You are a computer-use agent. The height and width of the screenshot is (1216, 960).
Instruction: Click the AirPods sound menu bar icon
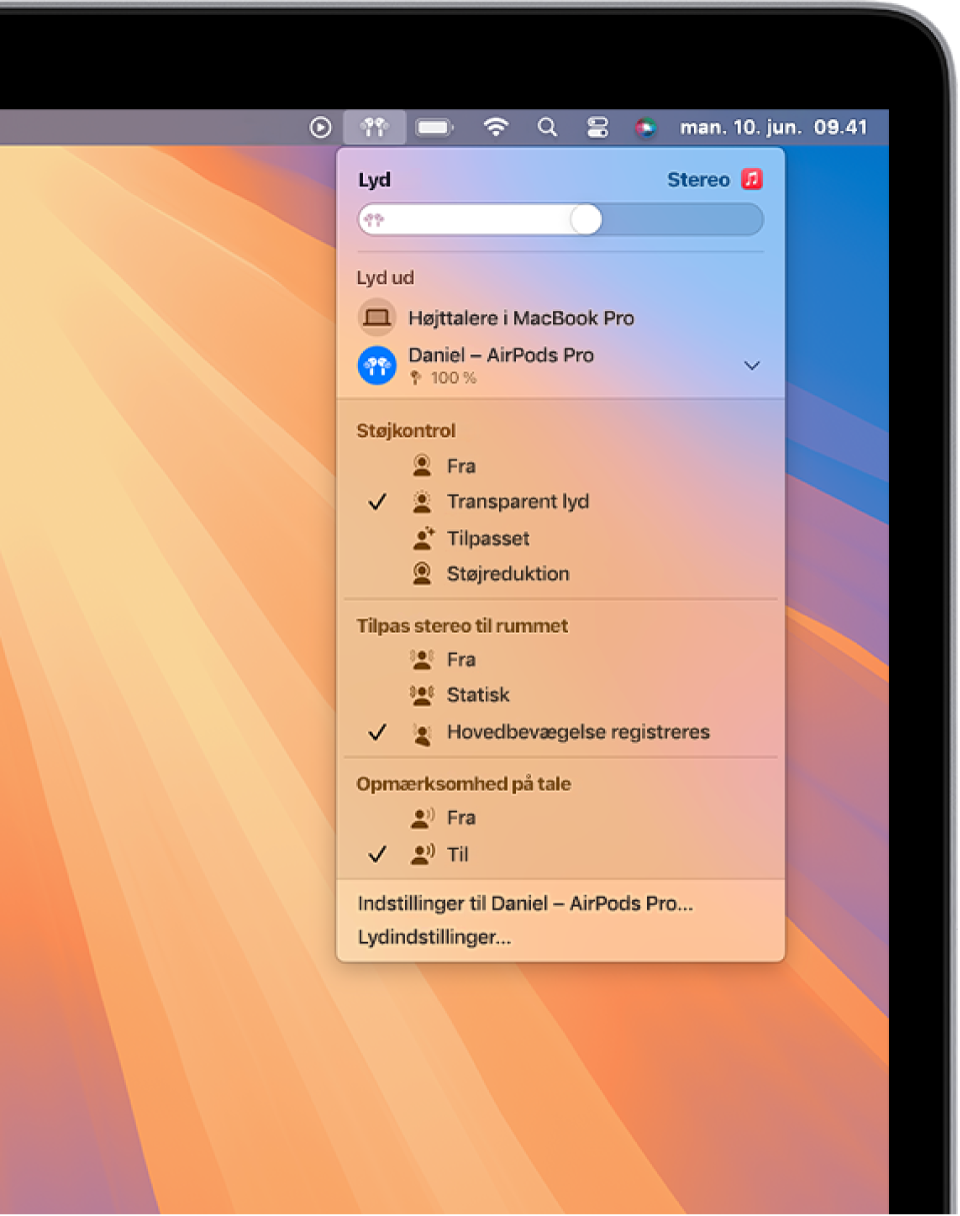point(375,127)
